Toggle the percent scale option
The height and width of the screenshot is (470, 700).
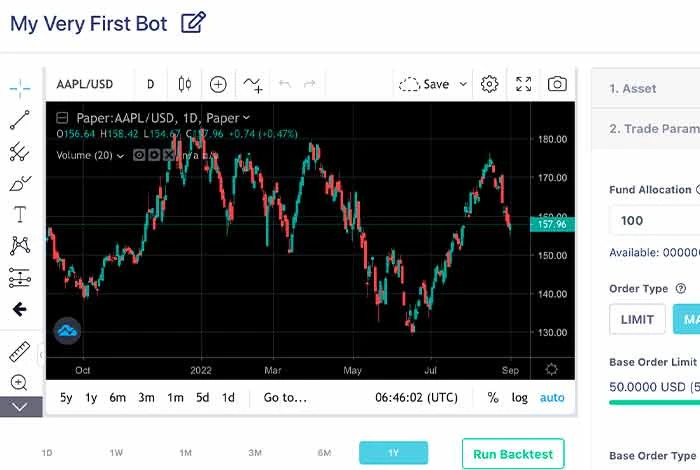[x=493, y=397]
